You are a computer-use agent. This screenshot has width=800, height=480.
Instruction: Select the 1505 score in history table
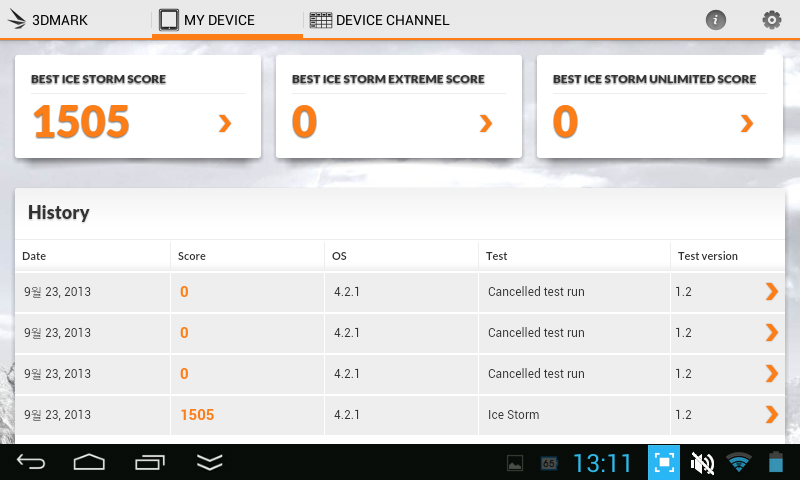click(x=197, y=415)
